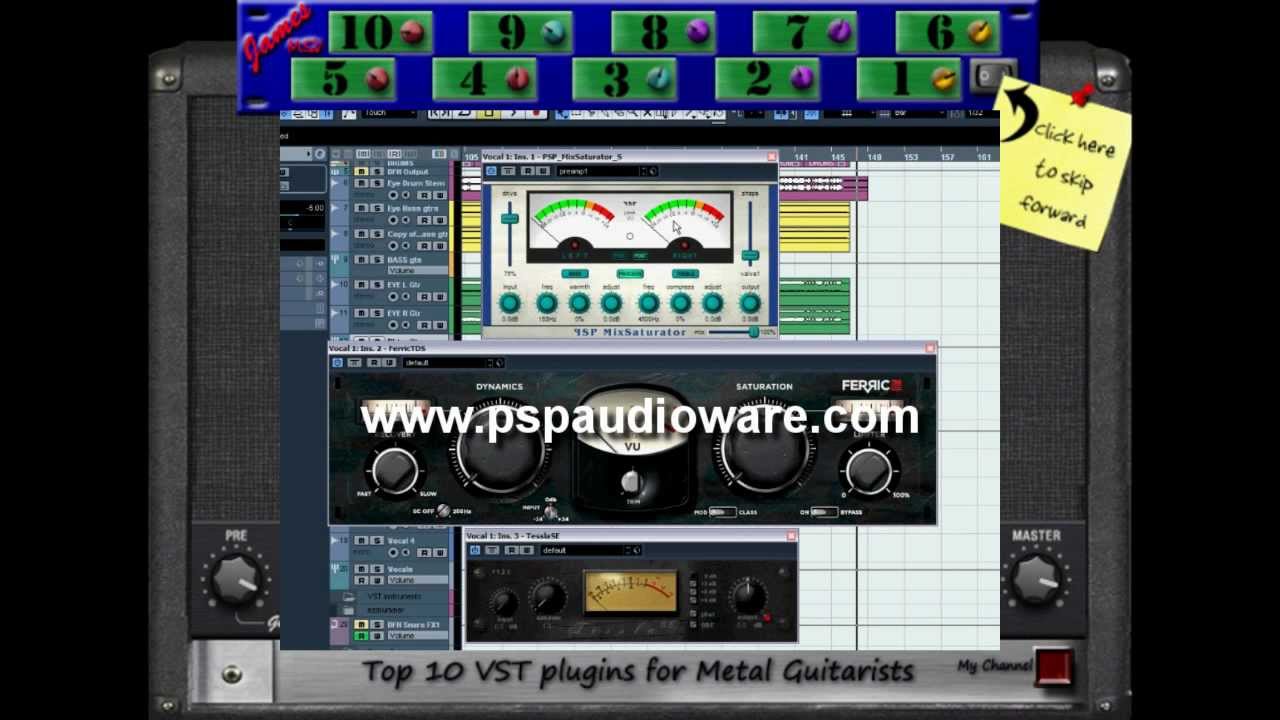This screenshot has width=1280, height=720.
Task: Adjust the steps slider handle in MixSaturator
Action: pyautogui.click(x=749, y=255)
